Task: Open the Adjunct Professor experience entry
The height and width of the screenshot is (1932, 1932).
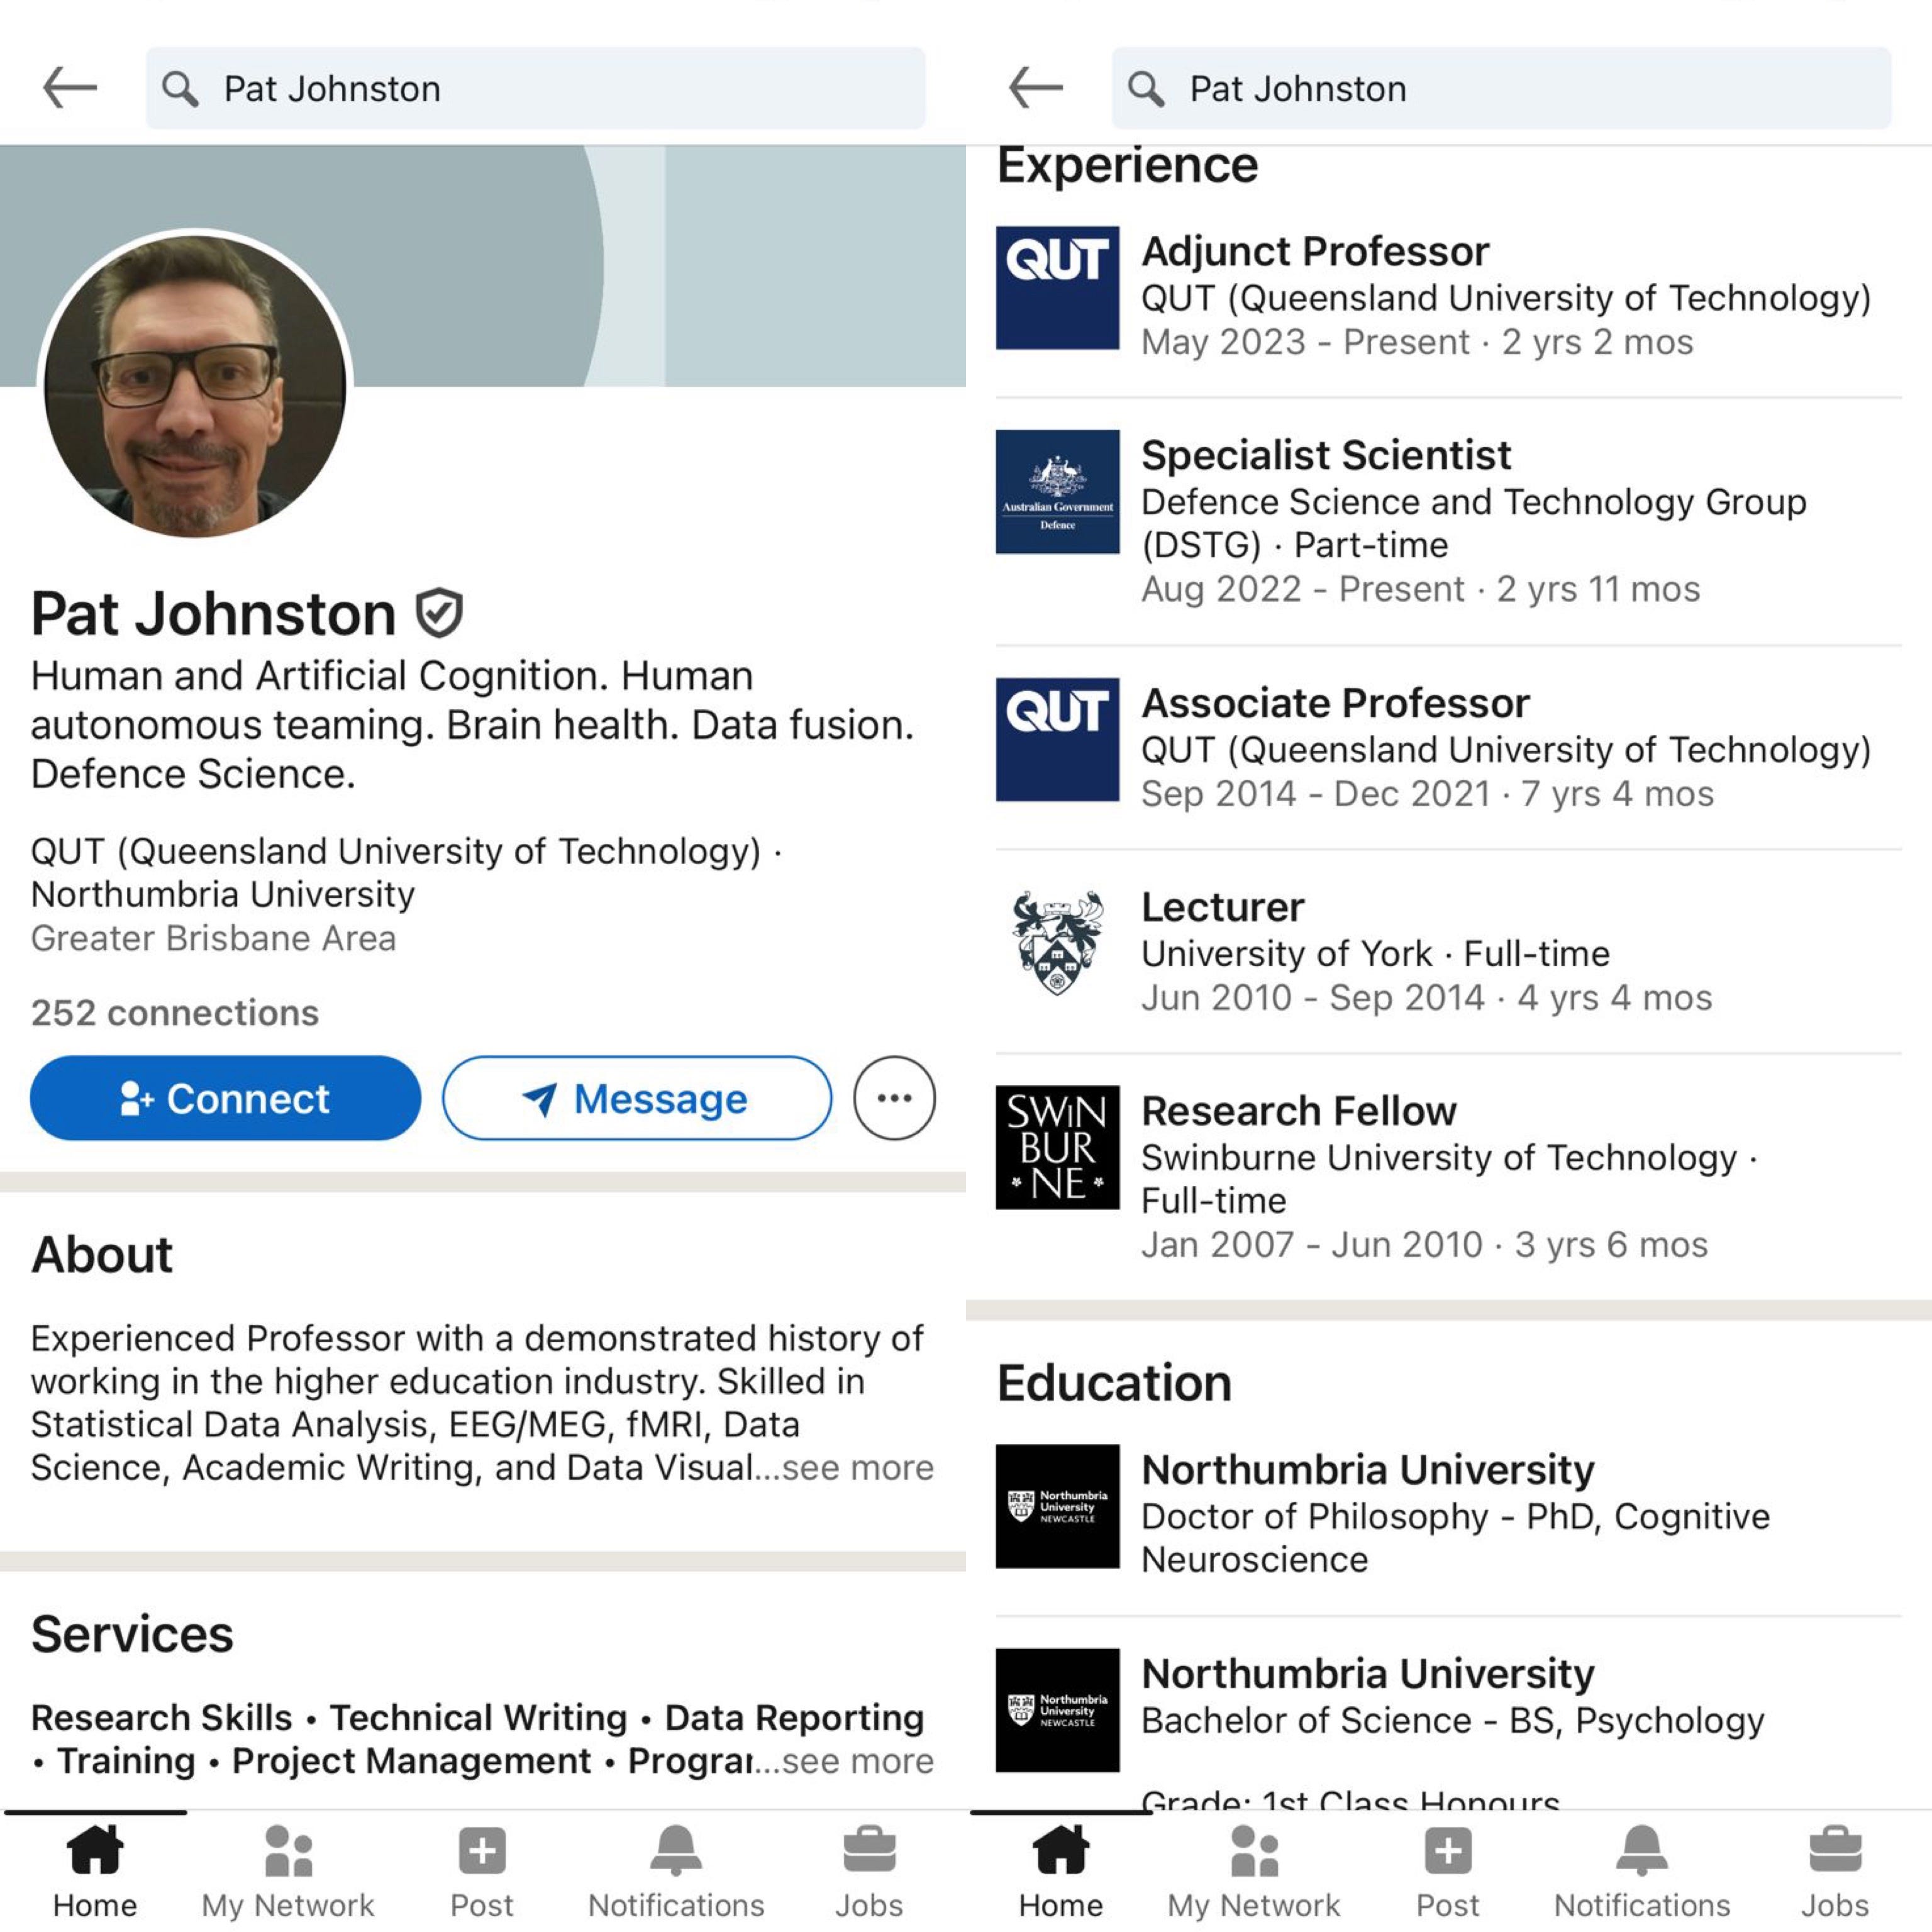Action: tap(1449, 296)
